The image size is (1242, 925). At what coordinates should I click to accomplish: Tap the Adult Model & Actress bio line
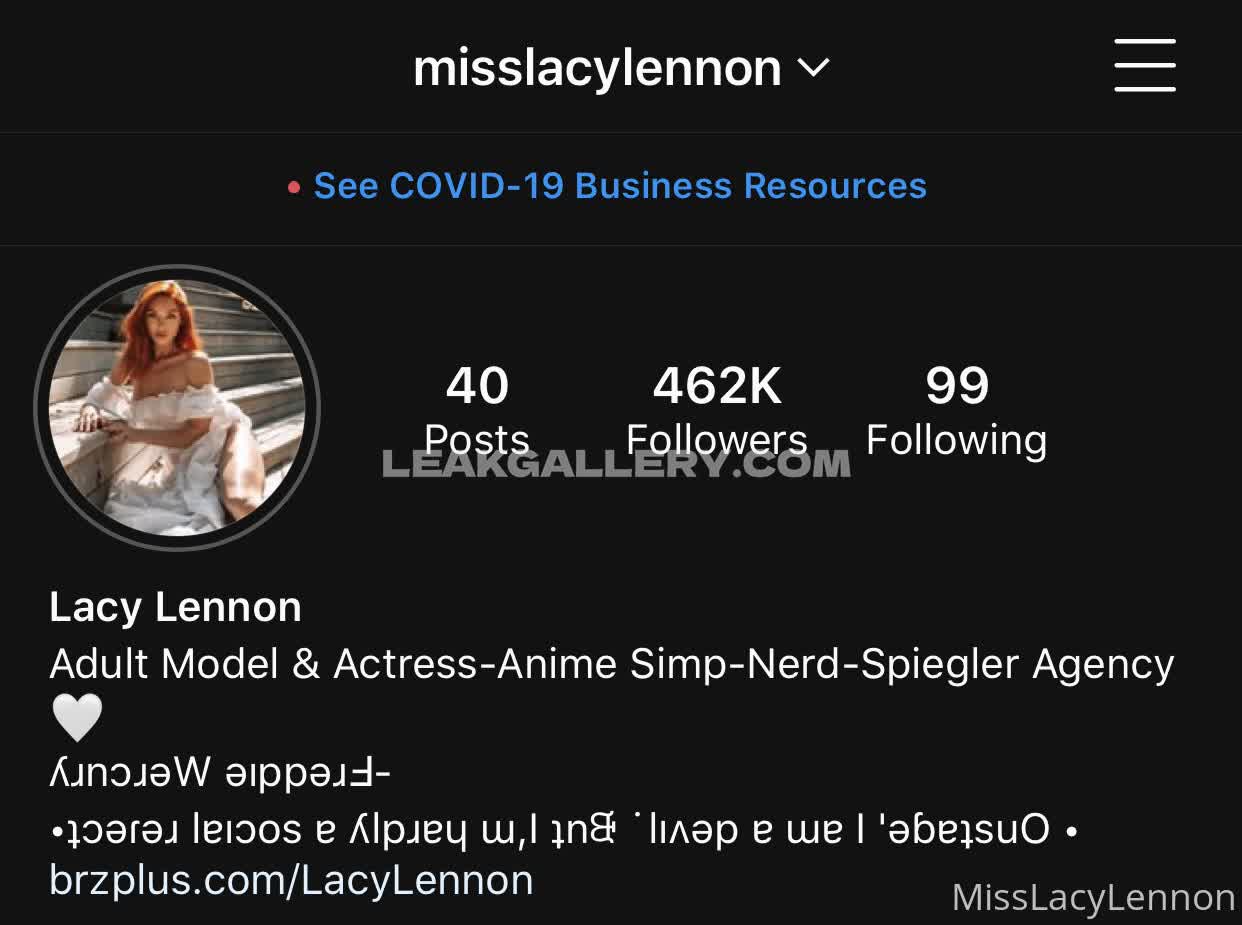[x=612, y=664]
